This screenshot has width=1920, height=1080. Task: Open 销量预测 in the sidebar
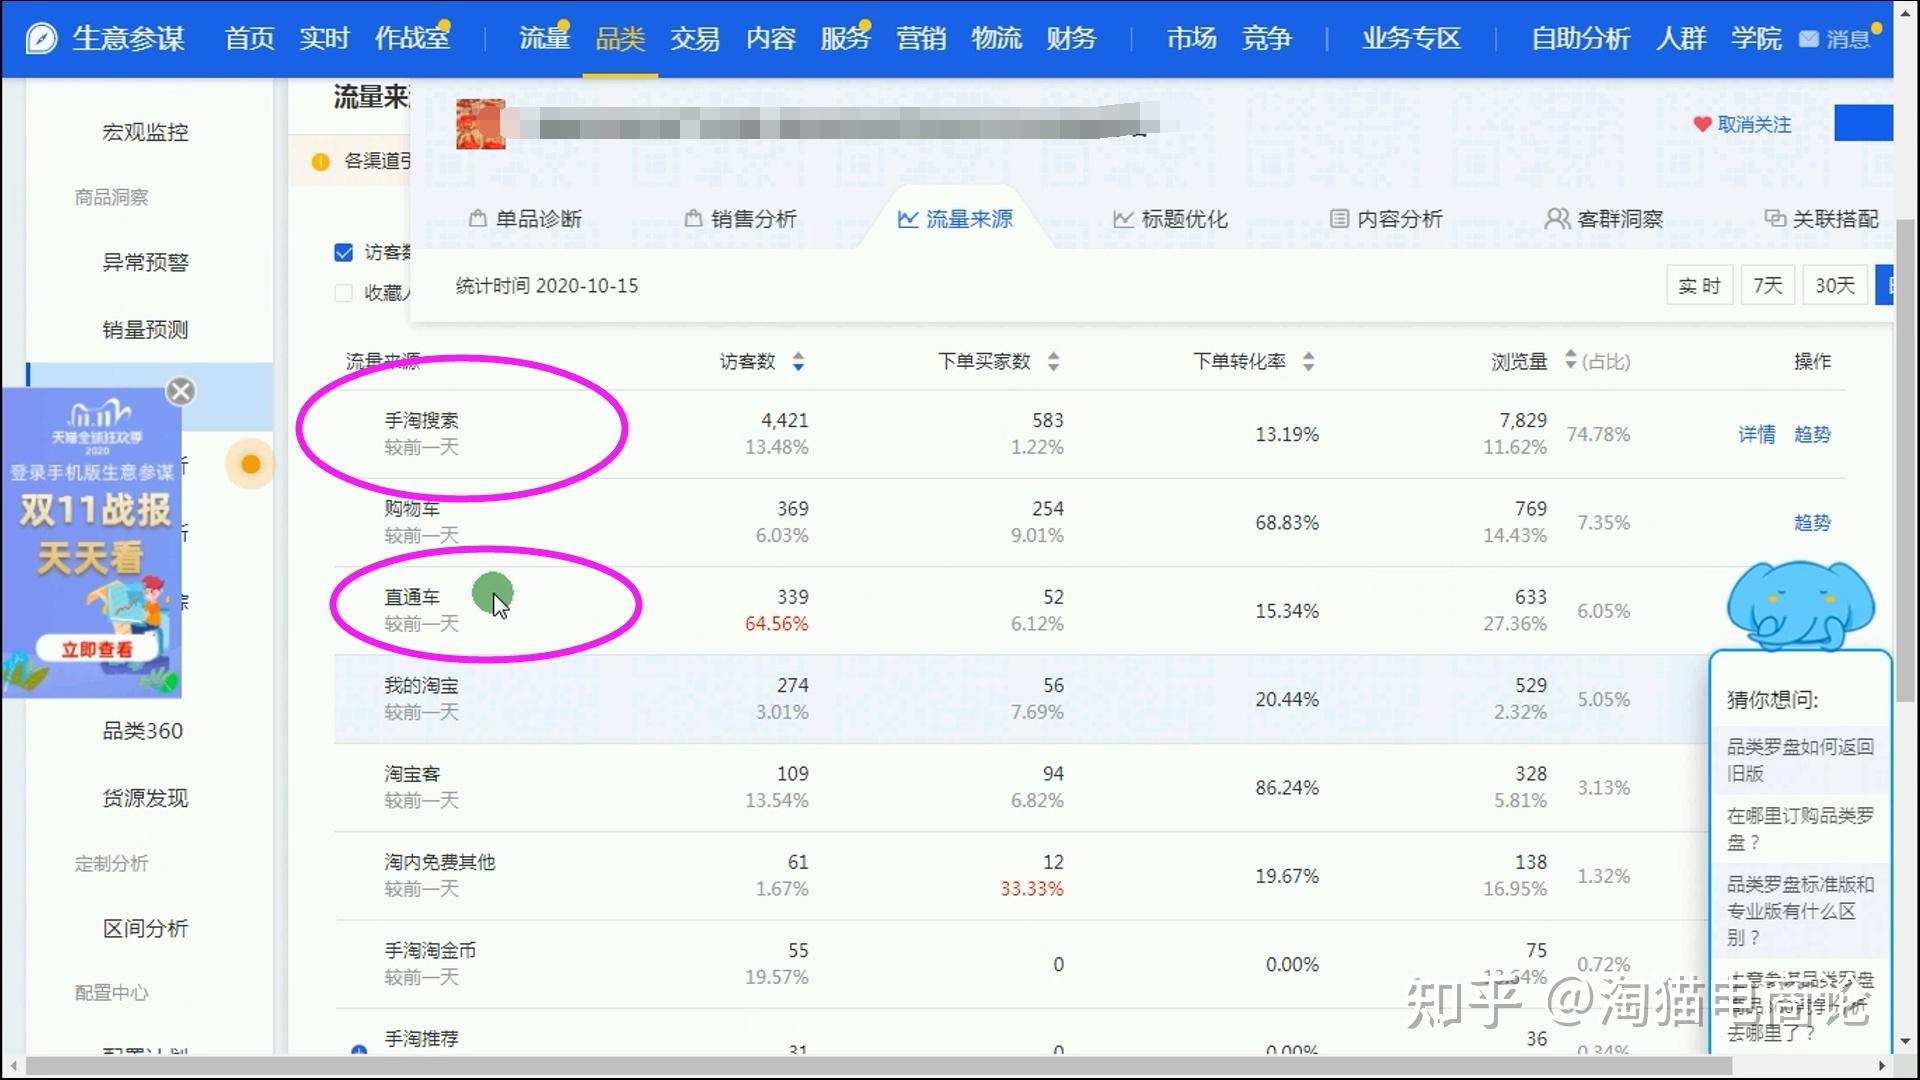(145, 329)
